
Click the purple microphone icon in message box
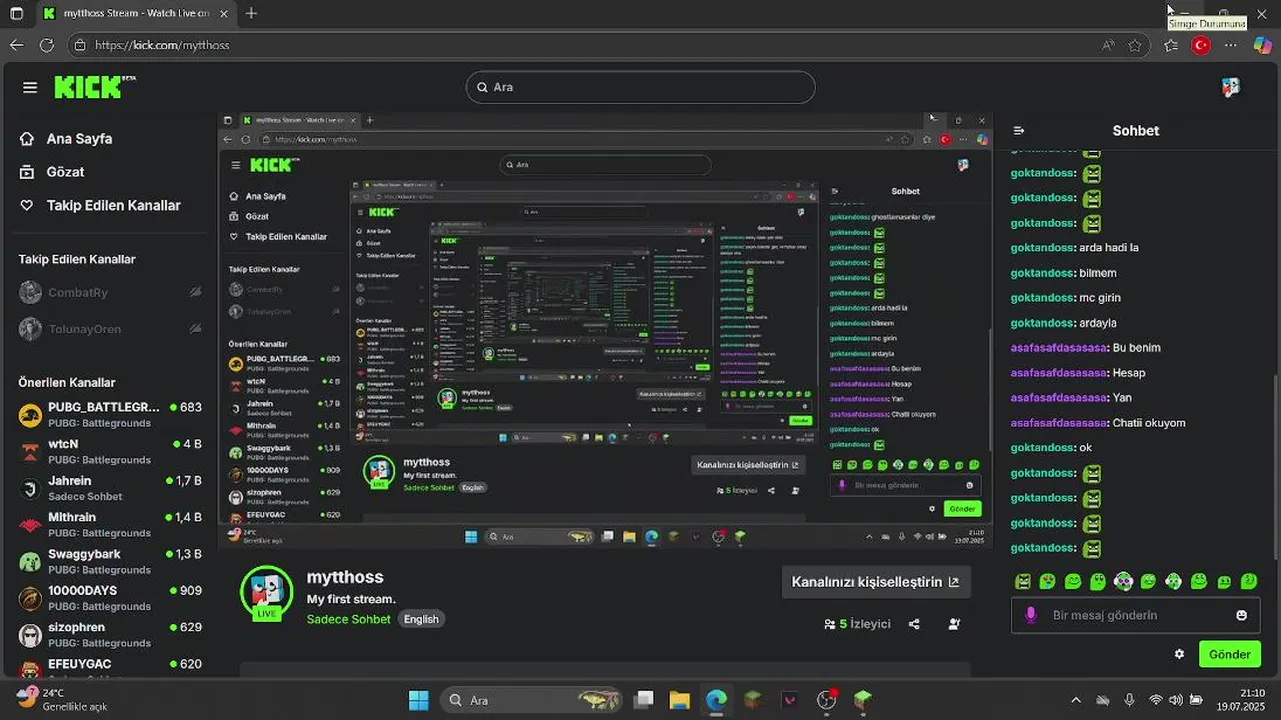pos(1031,615)
